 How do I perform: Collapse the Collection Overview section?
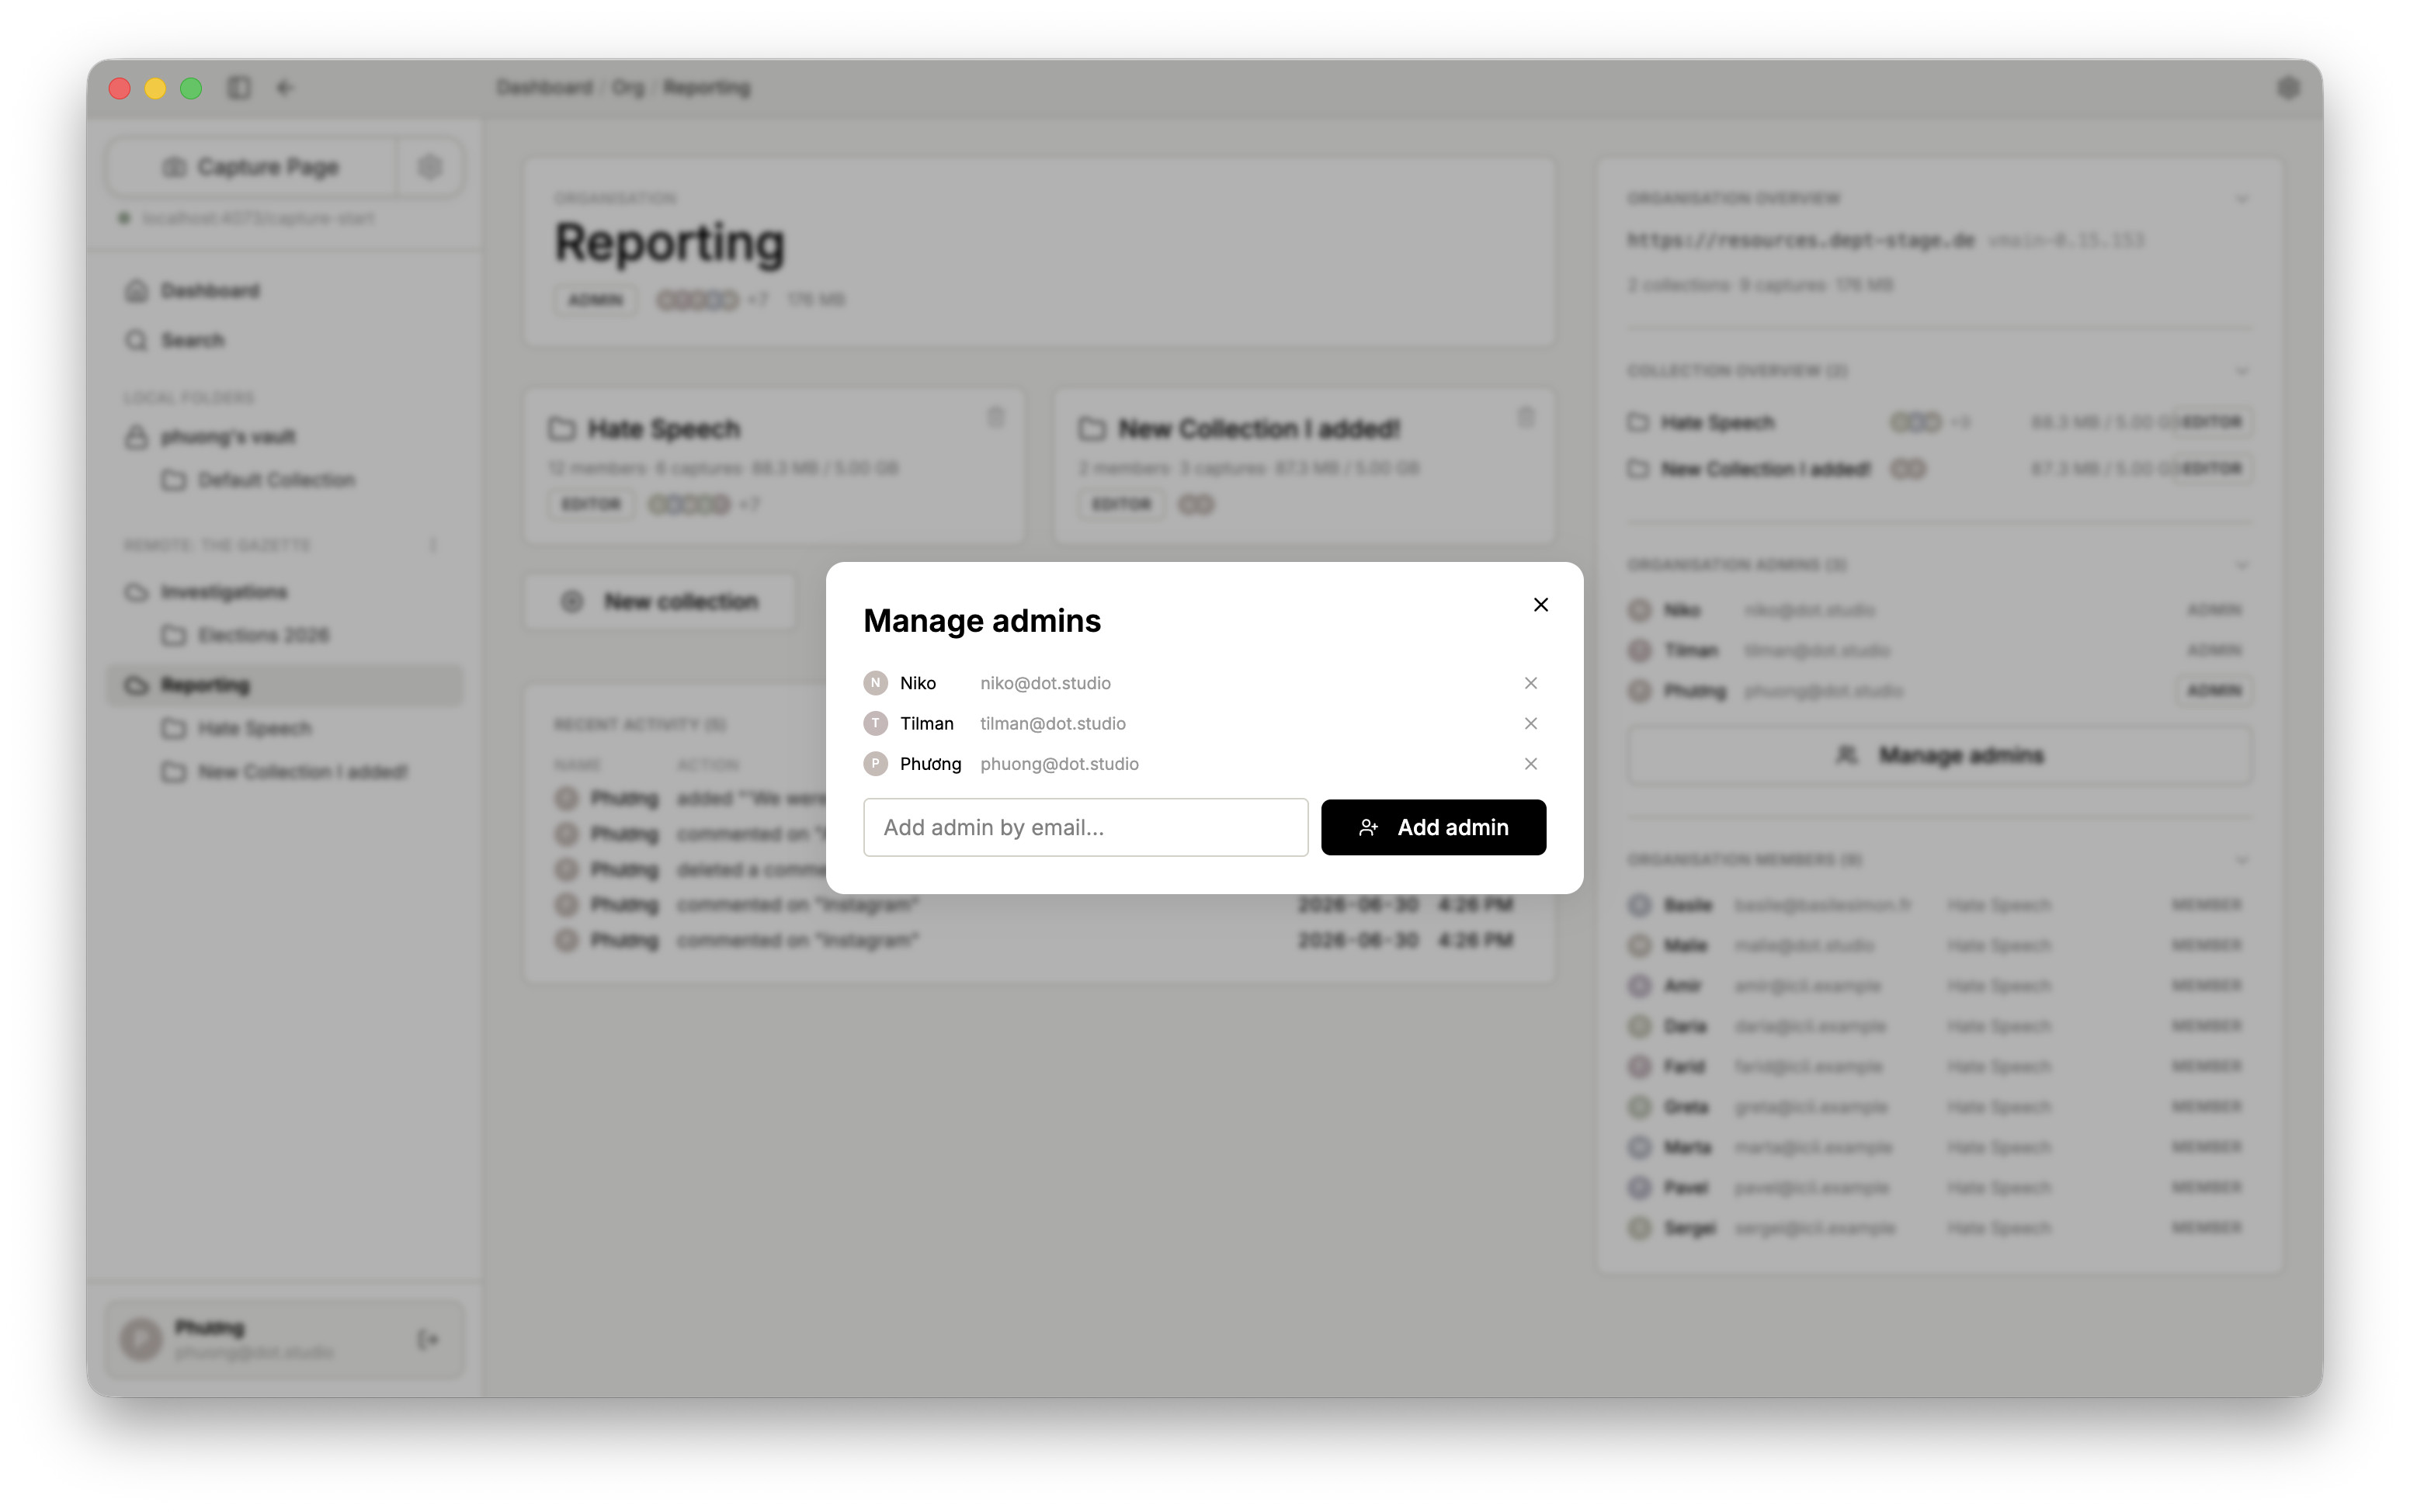click(2241, 371)
